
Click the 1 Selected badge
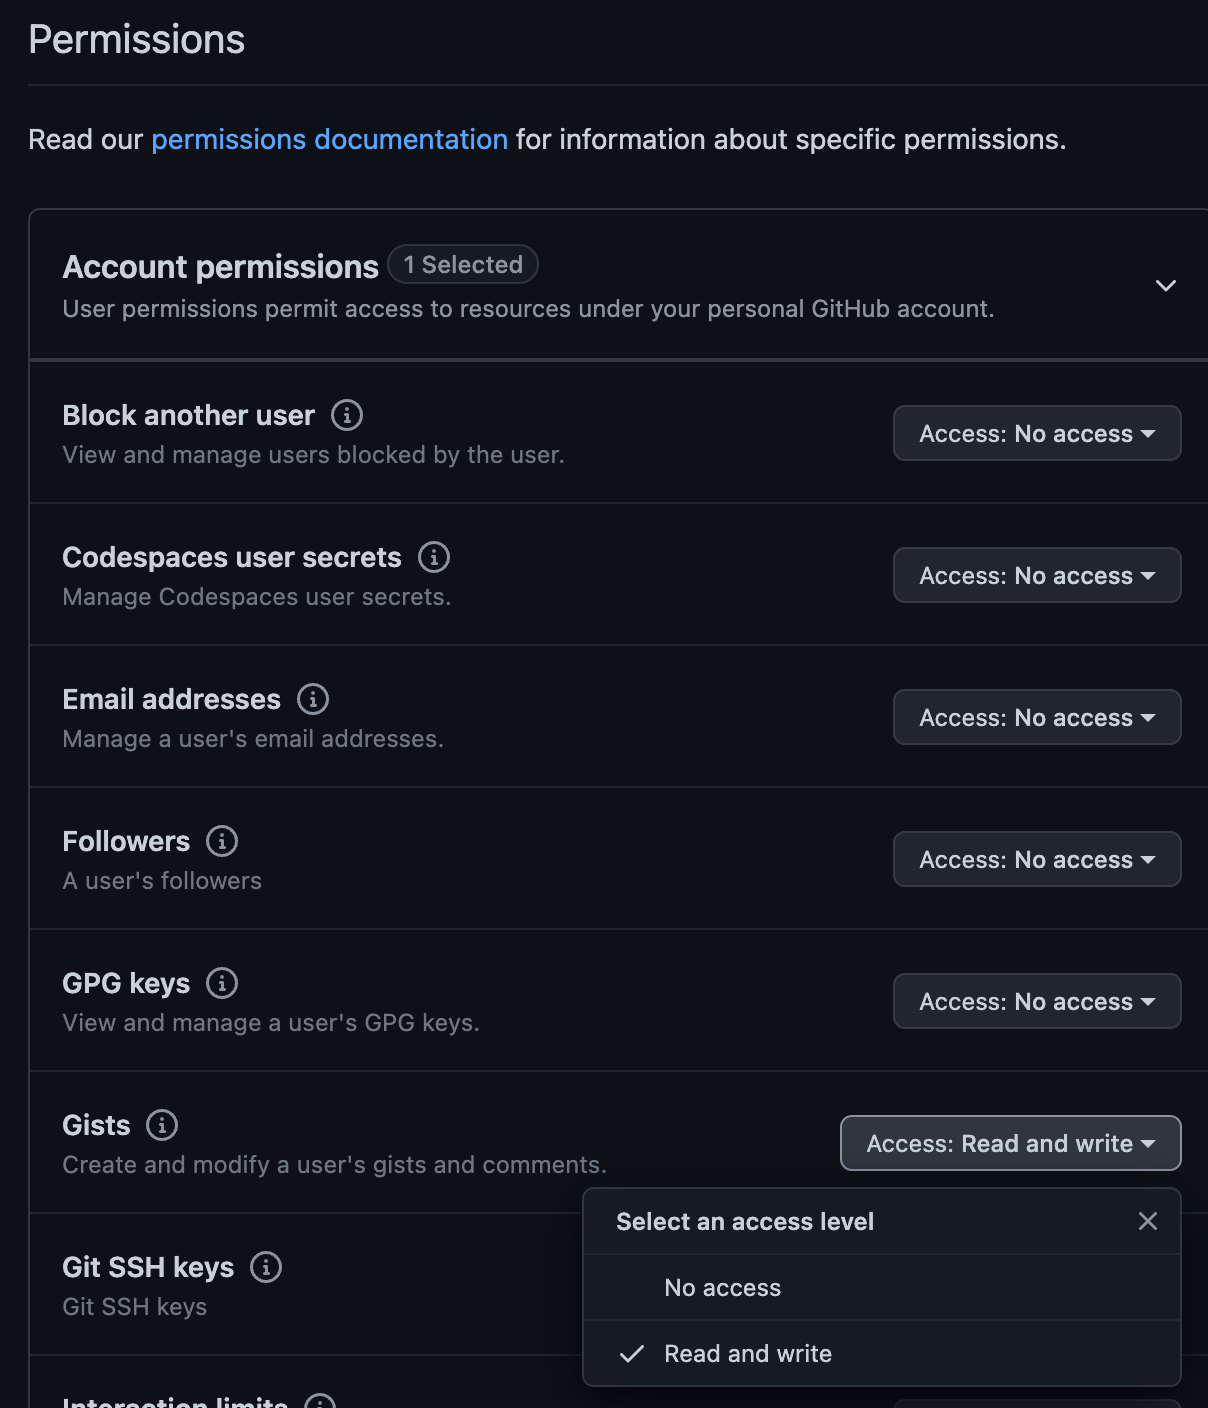pos(462,264)
